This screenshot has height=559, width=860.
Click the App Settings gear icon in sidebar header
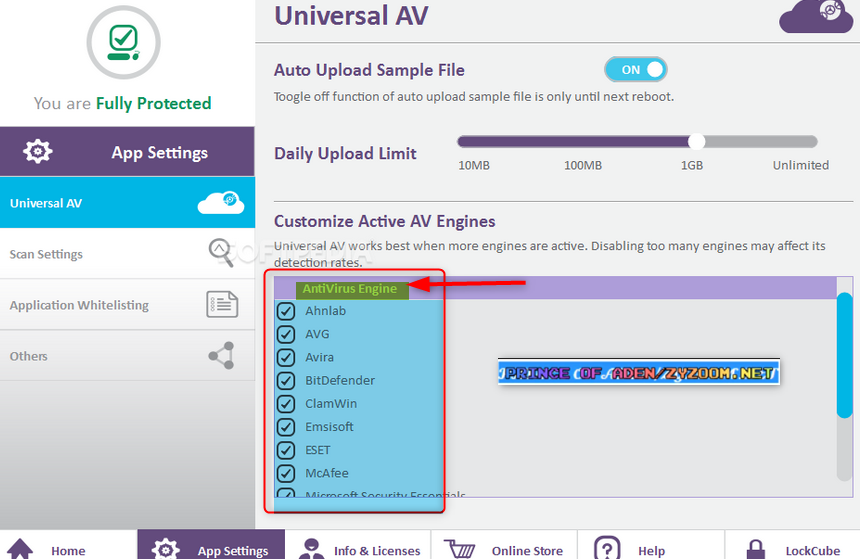[38, 151]
